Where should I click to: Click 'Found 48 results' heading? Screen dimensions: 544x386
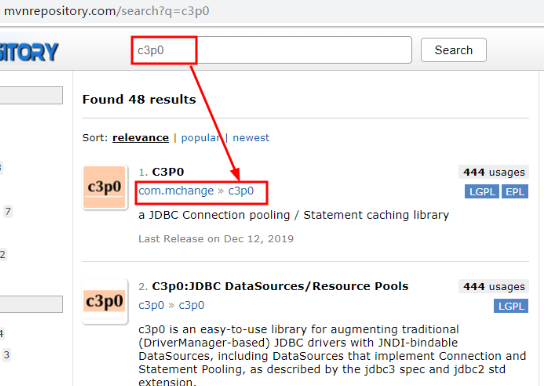[x=139, y=100]
